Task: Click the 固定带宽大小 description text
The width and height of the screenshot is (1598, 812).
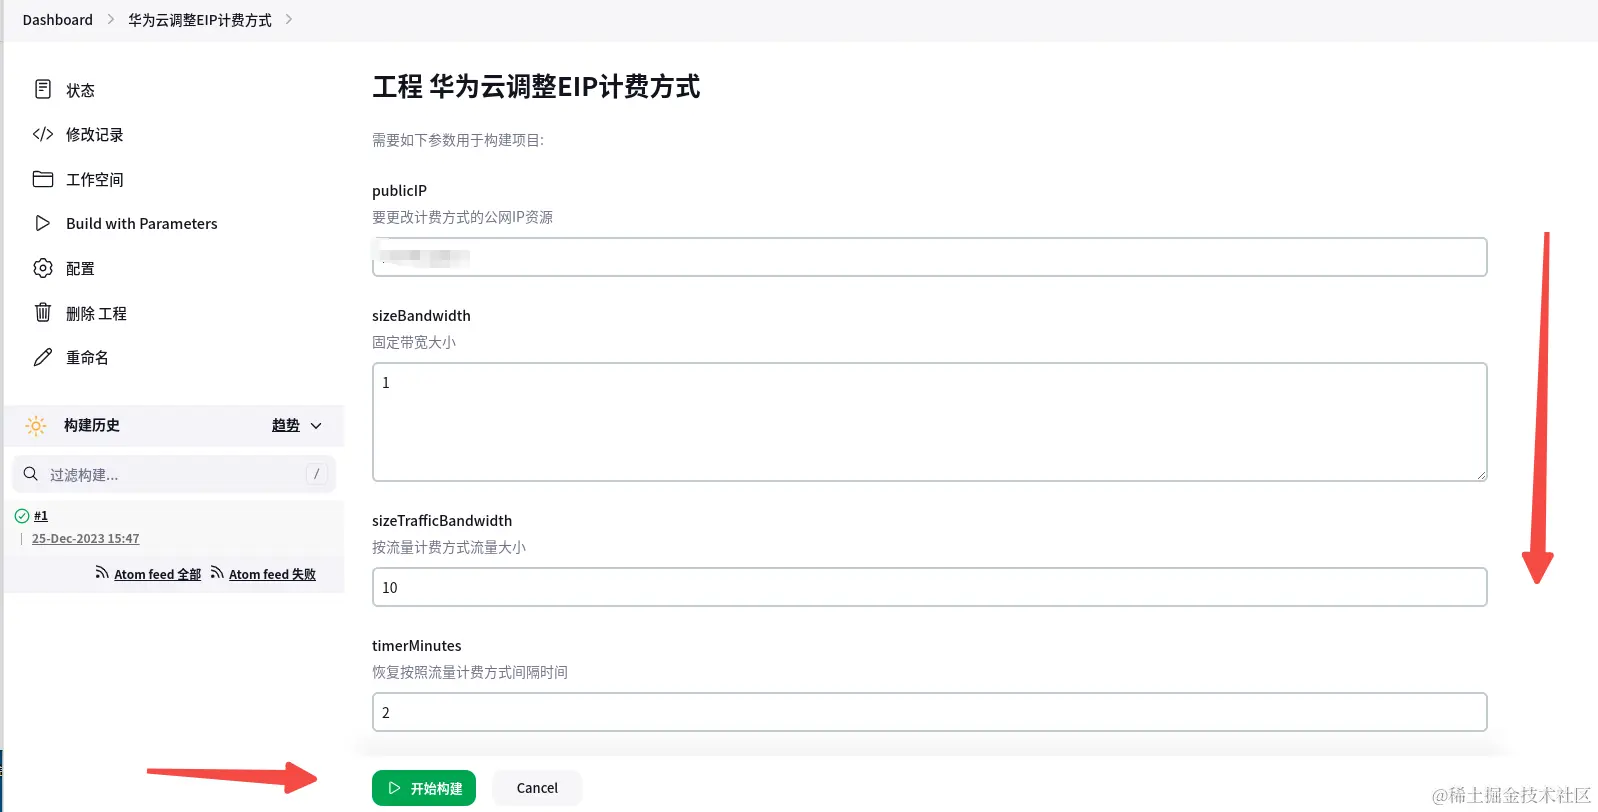Action: click(414, 342)
